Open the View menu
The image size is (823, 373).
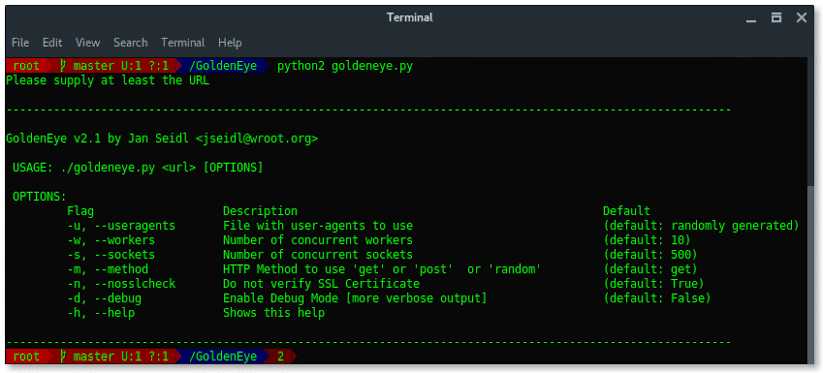pos(88,42)
